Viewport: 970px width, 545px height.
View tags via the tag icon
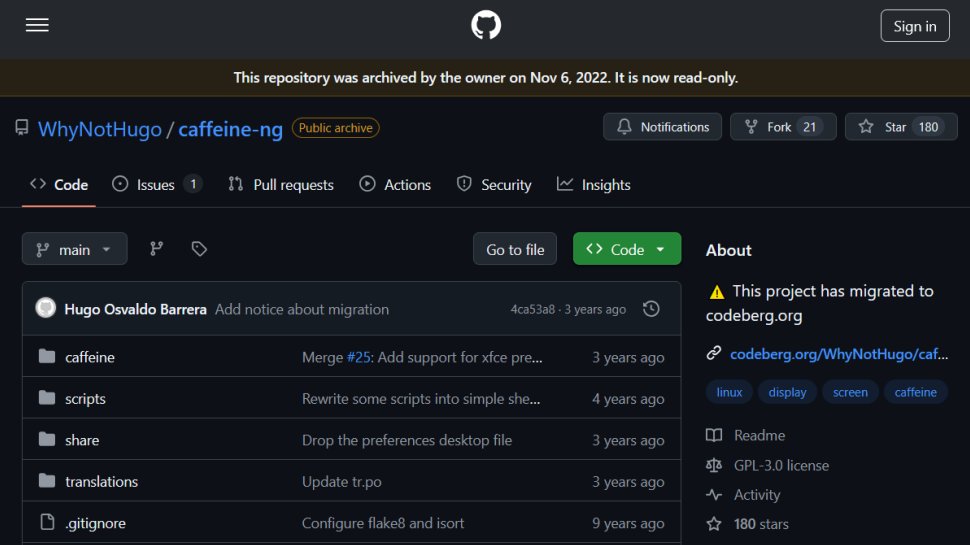(x=199, y=249)
